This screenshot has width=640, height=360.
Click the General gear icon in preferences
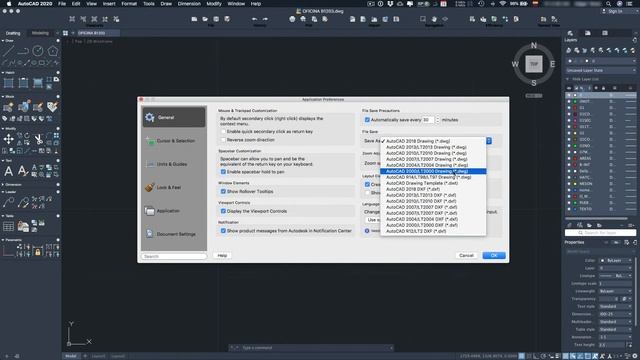150,118
